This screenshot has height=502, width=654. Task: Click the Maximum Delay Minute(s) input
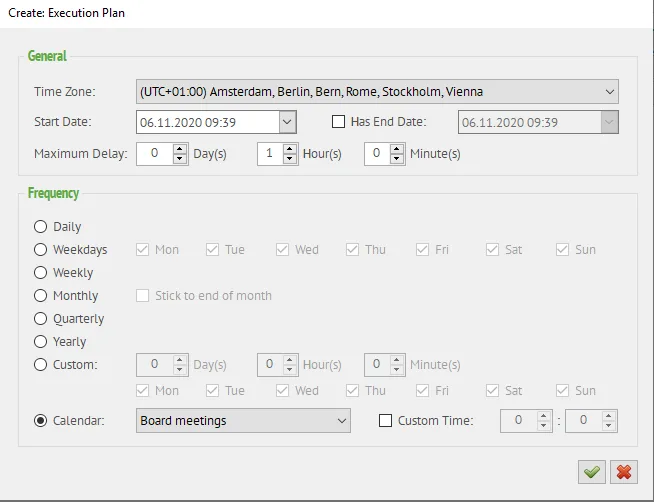(x=377, y=154)
